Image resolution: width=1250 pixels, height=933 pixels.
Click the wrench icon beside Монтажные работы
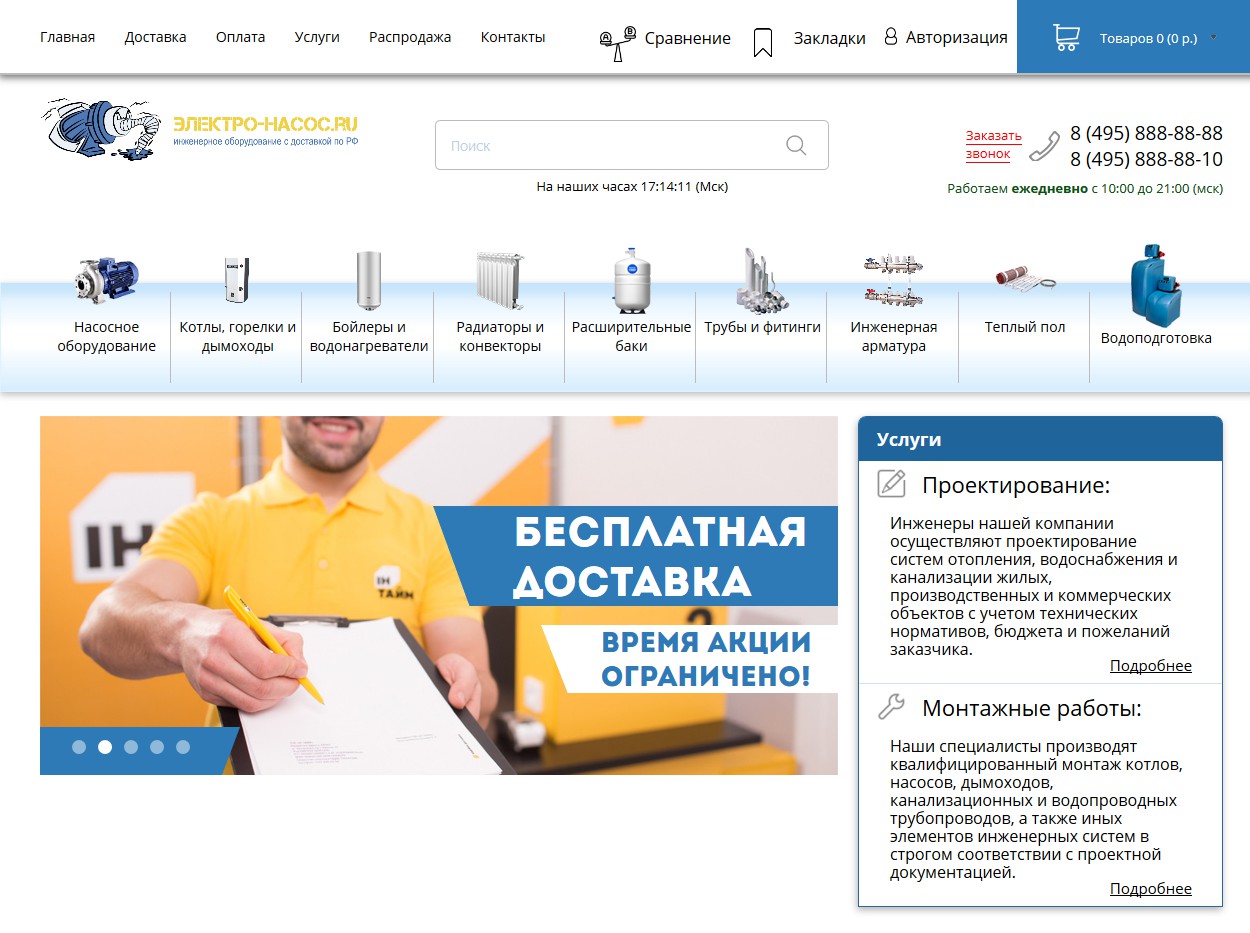click(x=891, y=707)
